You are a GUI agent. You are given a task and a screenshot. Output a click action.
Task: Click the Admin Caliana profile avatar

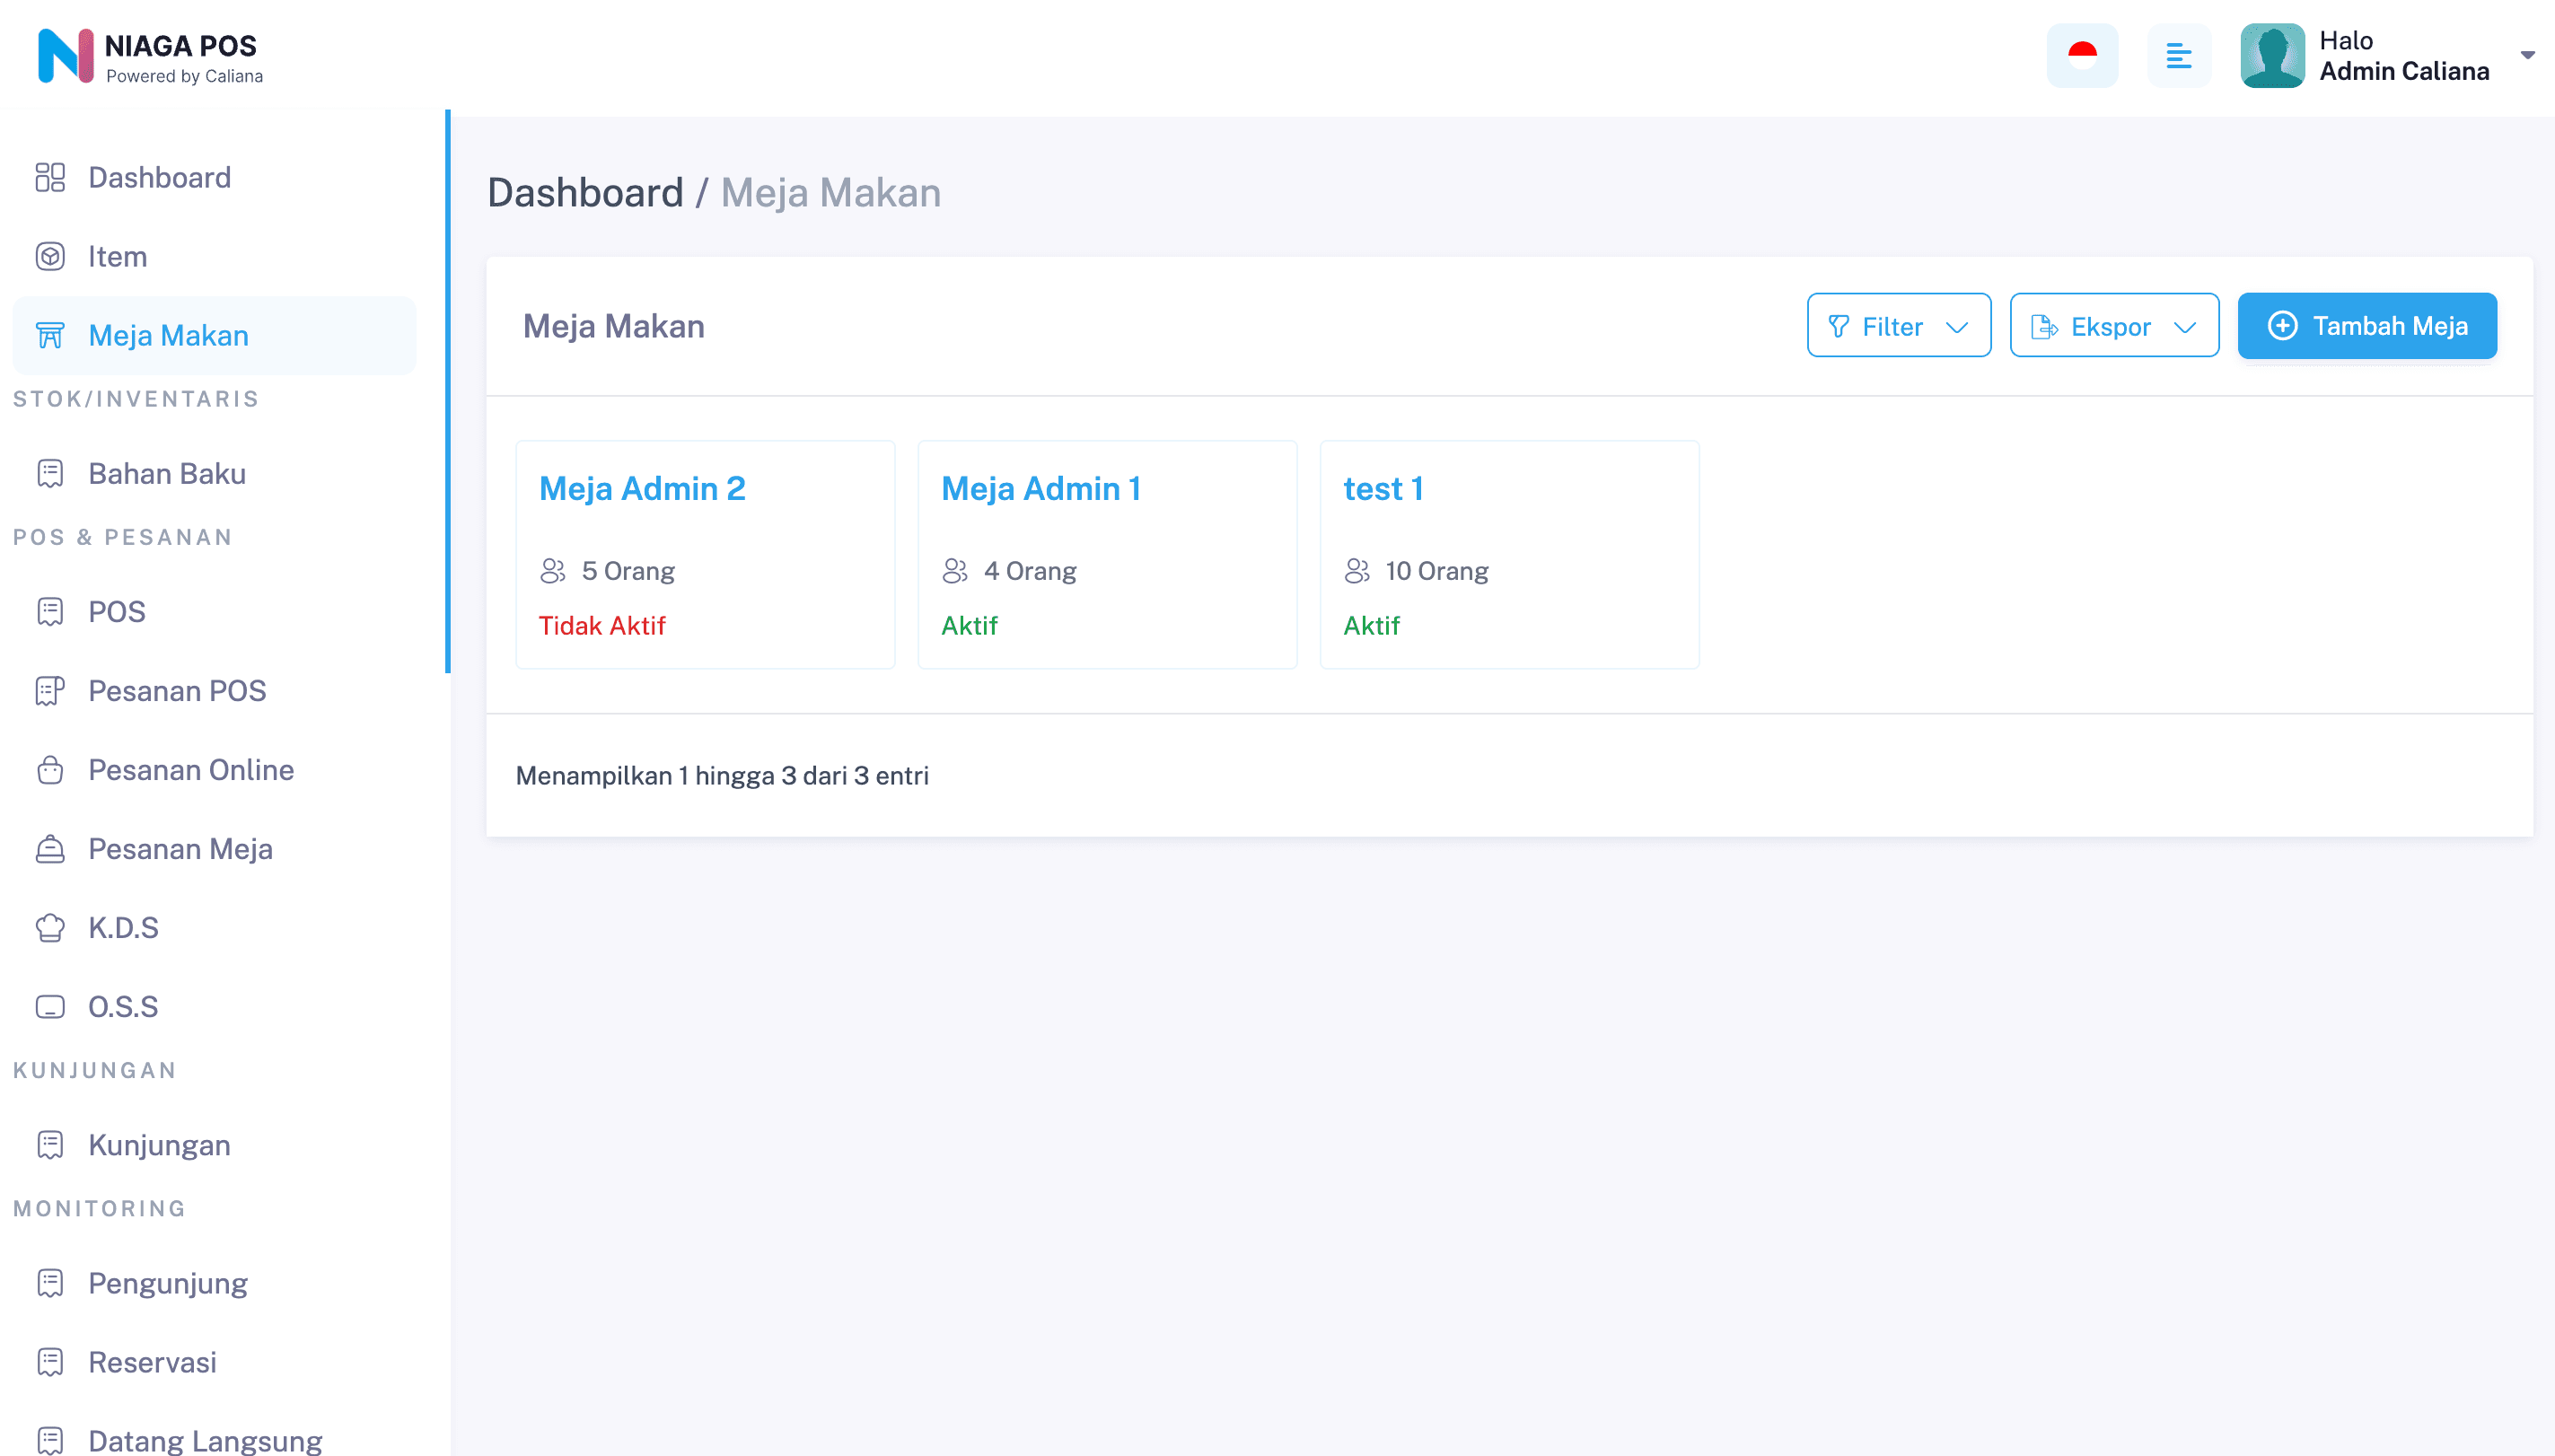(2272, 56)
